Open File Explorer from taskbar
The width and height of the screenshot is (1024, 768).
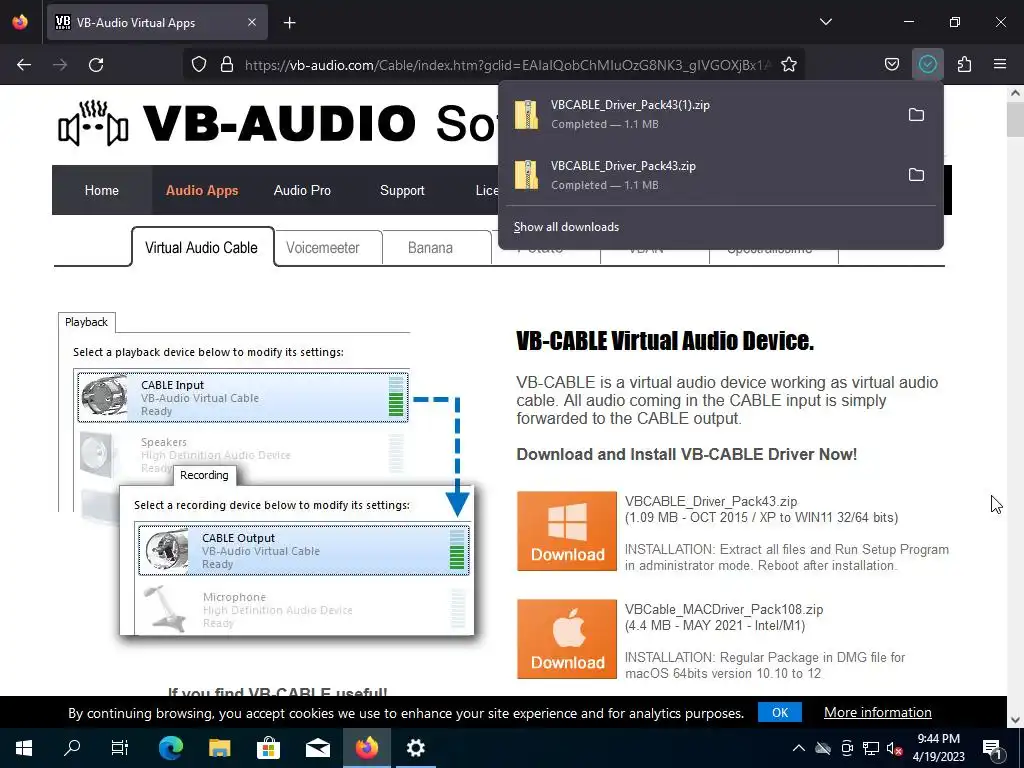tap(219, 748)
